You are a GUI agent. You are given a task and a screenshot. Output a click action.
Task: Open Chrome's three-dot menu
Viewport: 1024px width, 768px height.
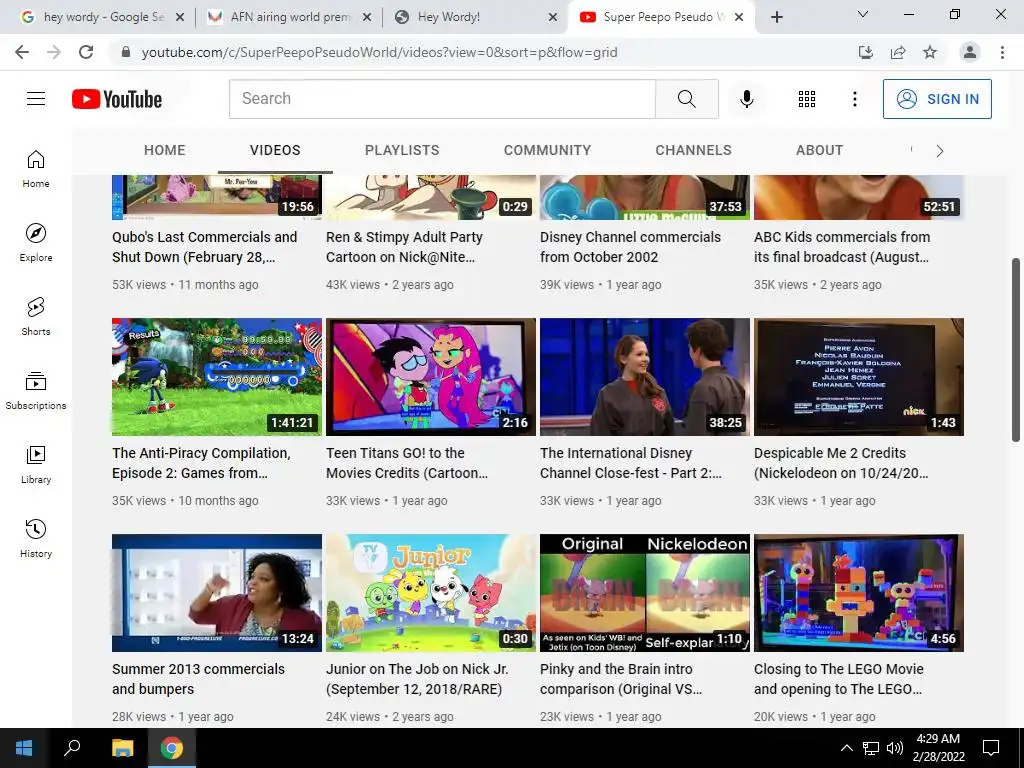[1002, 52]
